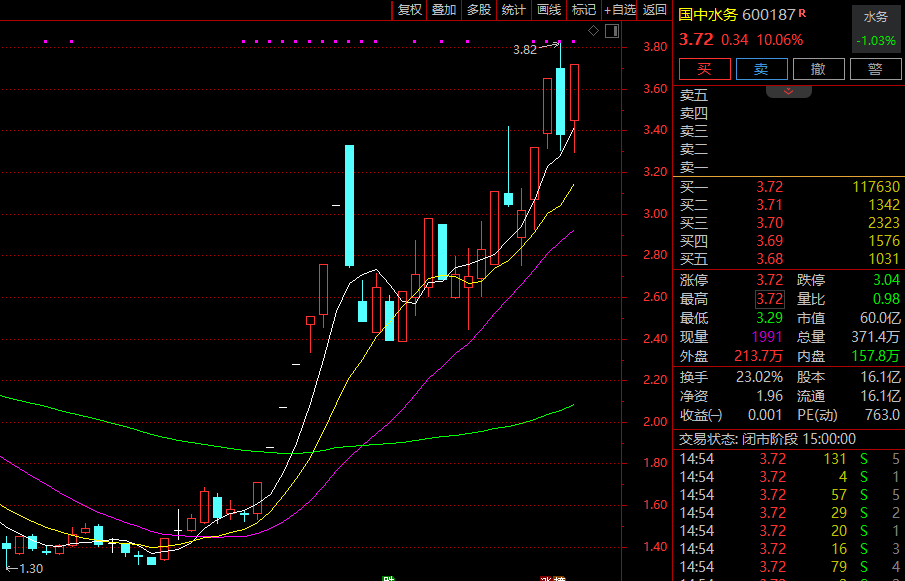This screenshot has height=581, width=905.
Task: Click the 标记 mark tool
Action: pyautogui.click(x=583, y=10)
